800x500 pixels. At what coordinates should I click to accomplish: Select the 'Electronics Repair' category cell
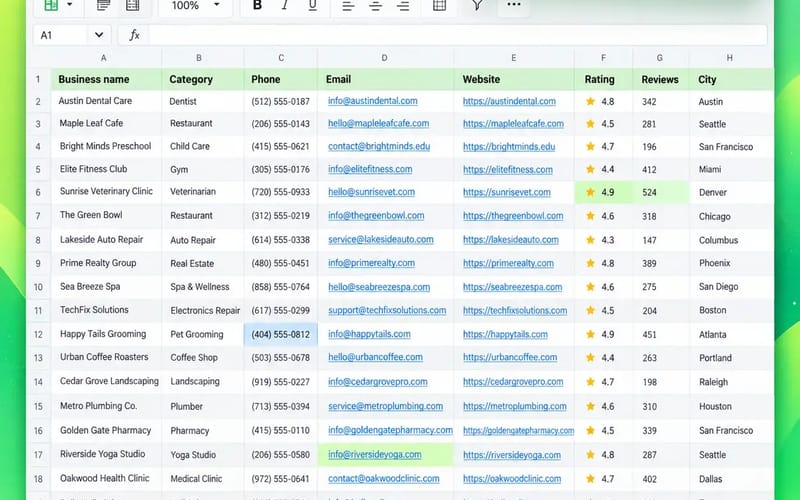coord(203,310)
